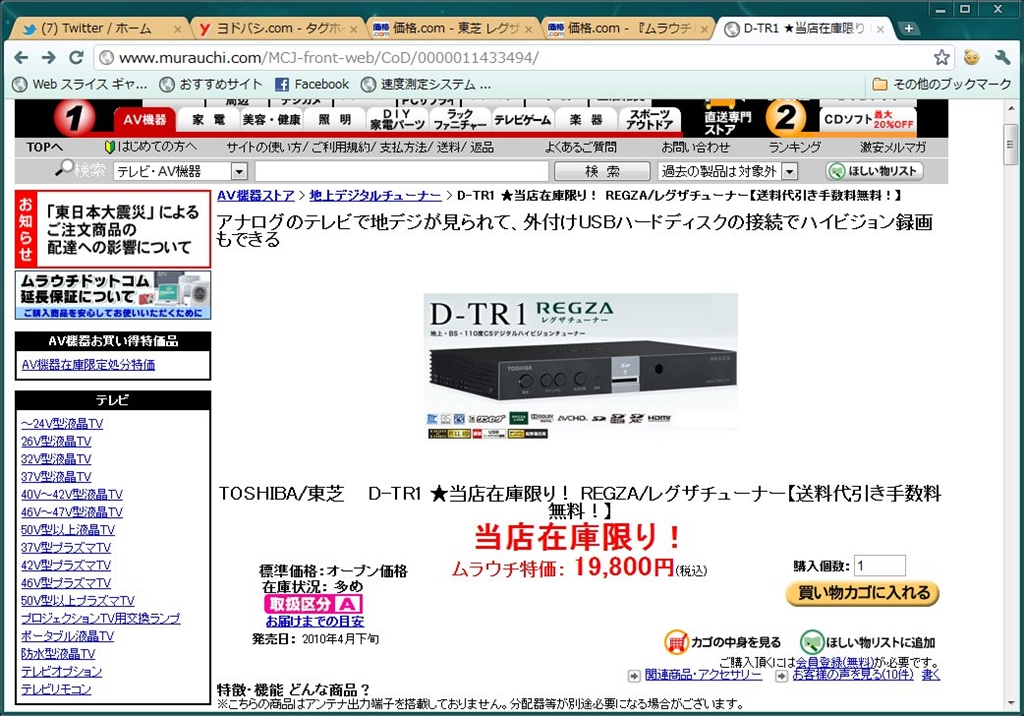Image resolution: width=1024 pixels, height=716 pixels.
Task: Follow the 32V型液晶TV sidebar link
Action: [x=56, y=459]
